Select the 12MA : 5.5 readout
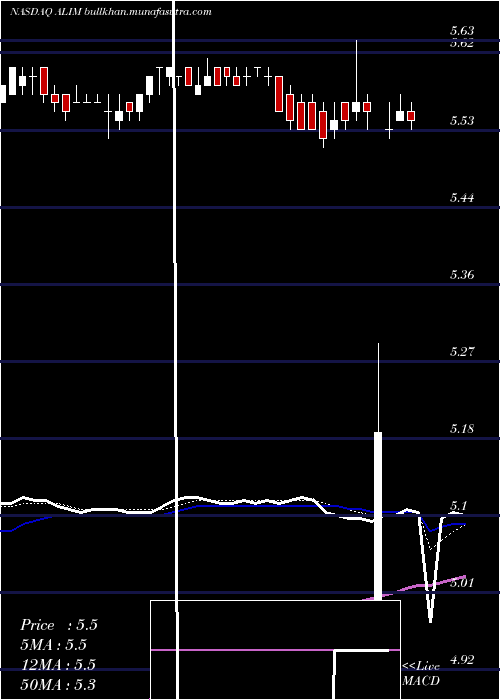The height and width of the screenshot is (700, 500). 58,665
